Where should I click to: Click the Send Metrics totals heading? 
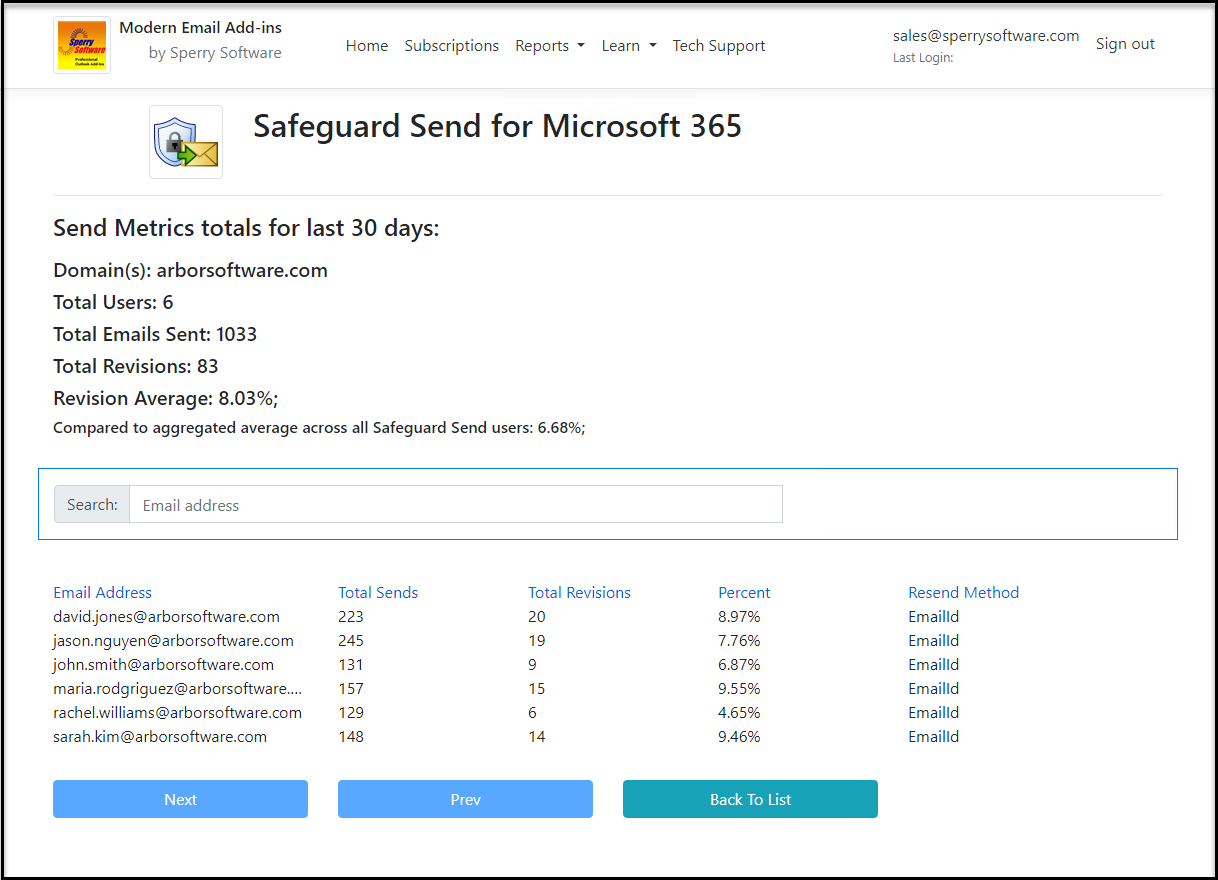[x=246, y=228]
